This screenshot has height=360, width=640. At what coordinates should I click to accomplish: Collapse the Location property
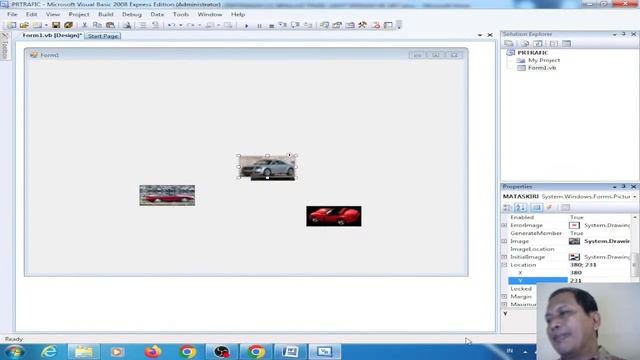(x=504, y=265)
